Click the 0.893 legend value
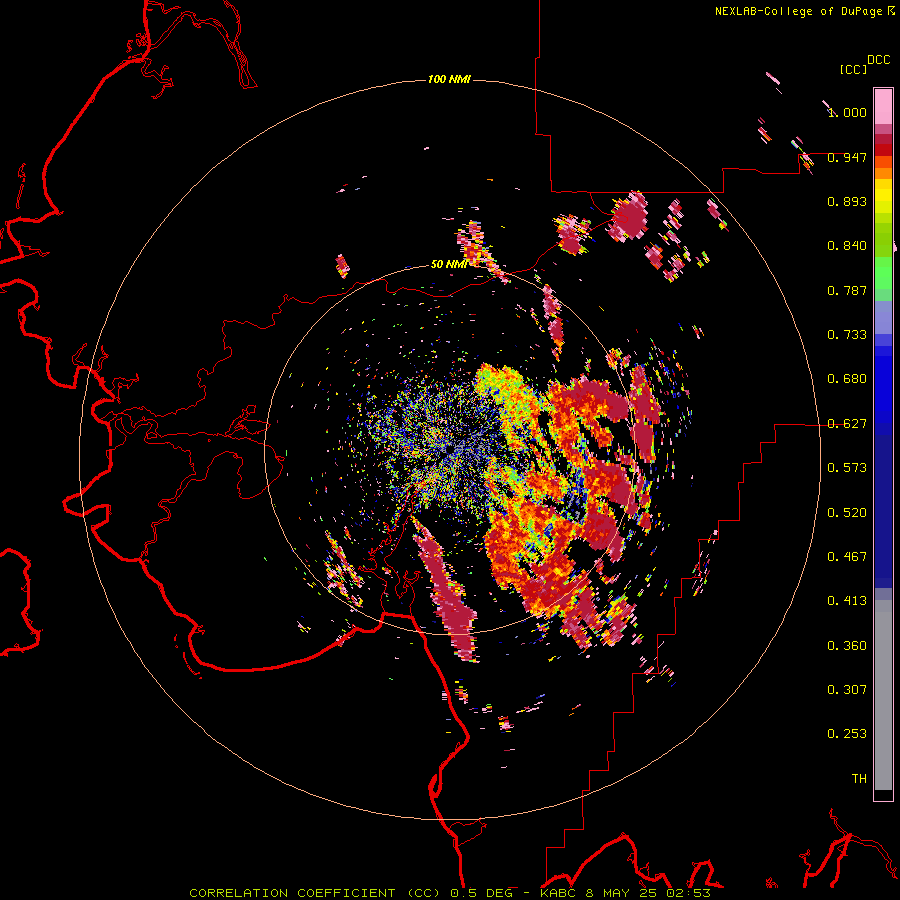 coord(847,201)
